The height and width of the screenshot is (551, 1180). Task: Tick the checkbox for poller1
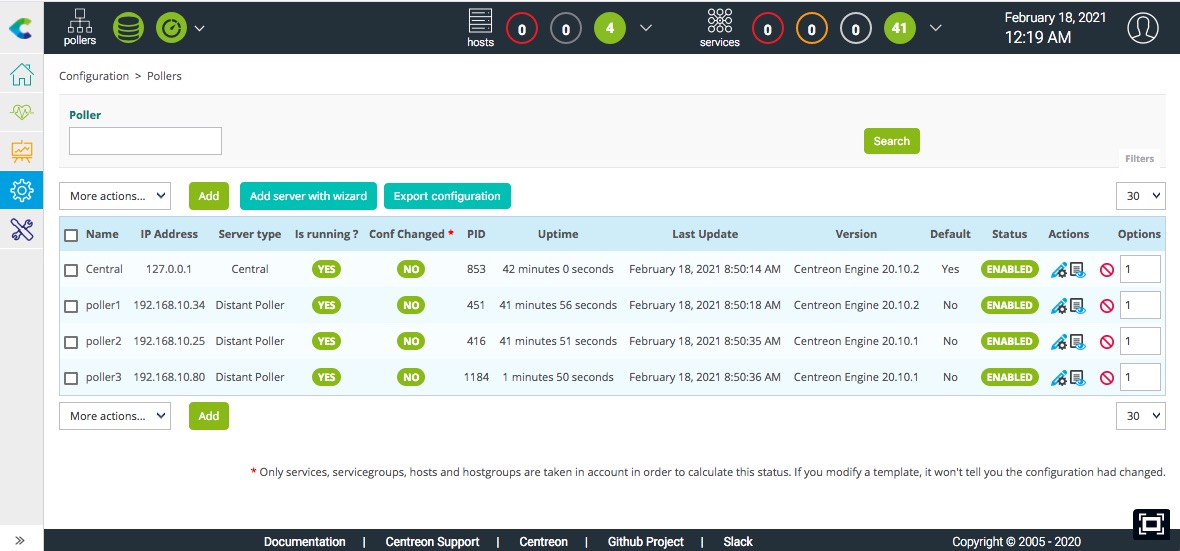(x=71, y=306)
